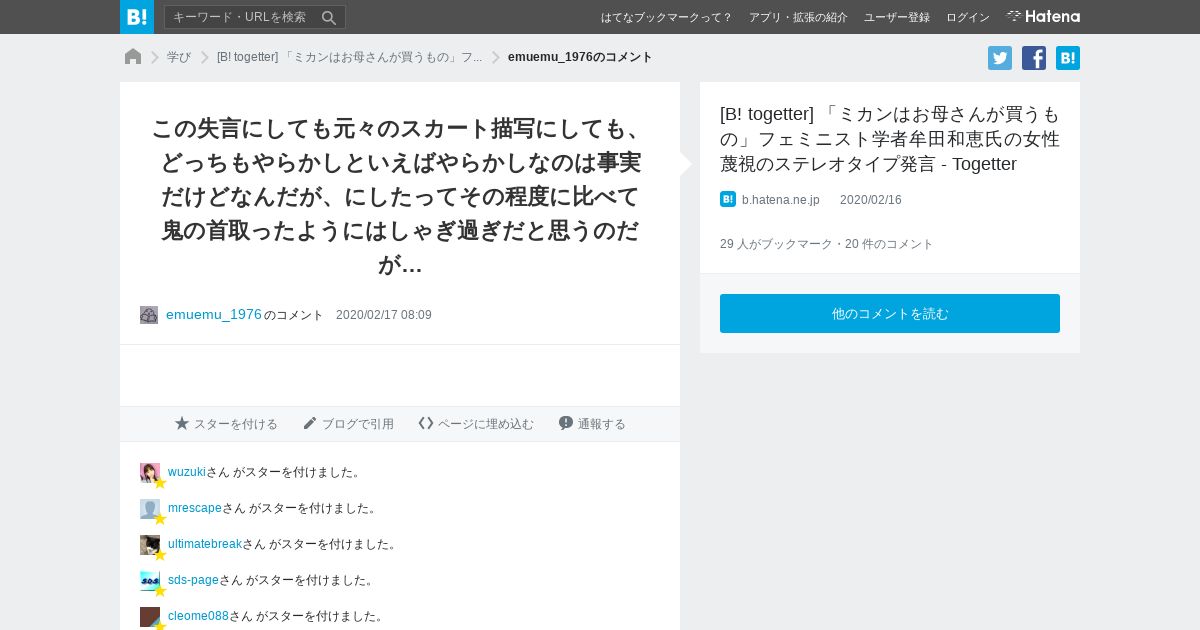Open b.hatena.ne.jp domain link
Image resolution: width=1200 pixels, height=630 pixels.
(x=781, y=200)
